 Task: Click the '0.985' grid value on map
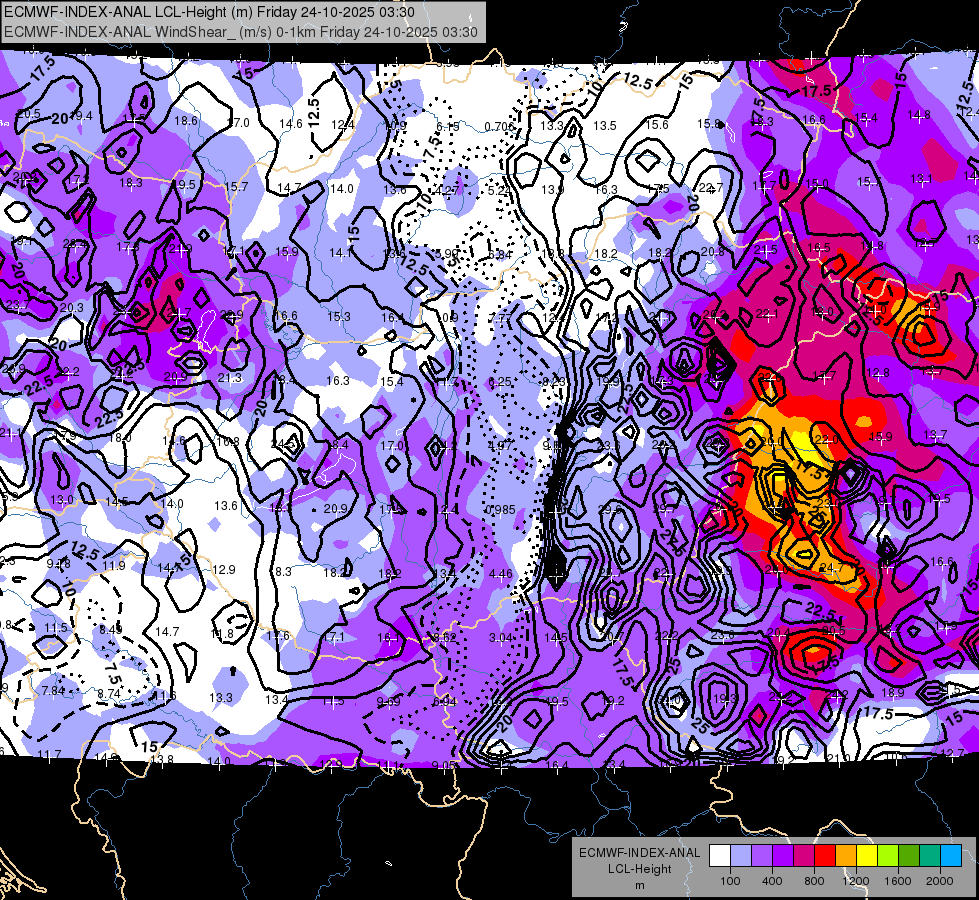pyautogui.click(x=501, y=510)
